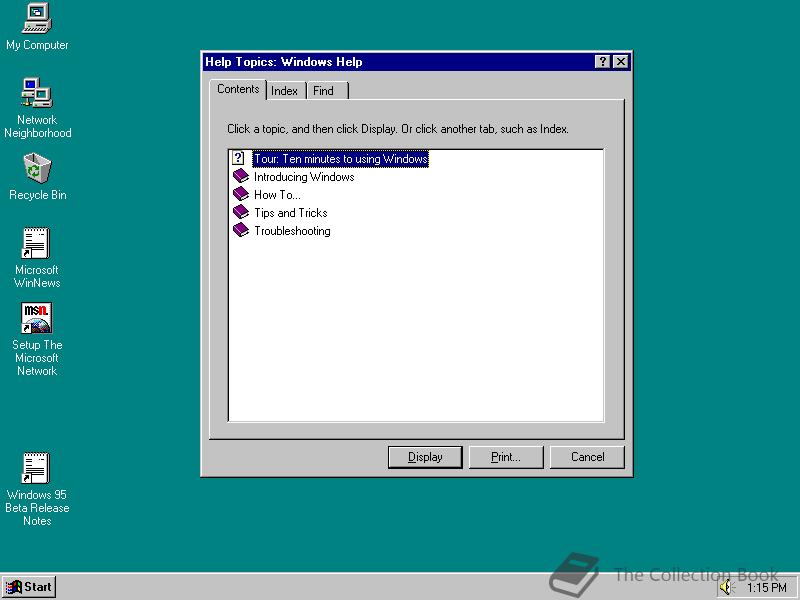Image resolution: width=800 pixels, height=600 pixels.
Task: Open the Find tab
Action: pyautogui.click(x=327, y=91)
